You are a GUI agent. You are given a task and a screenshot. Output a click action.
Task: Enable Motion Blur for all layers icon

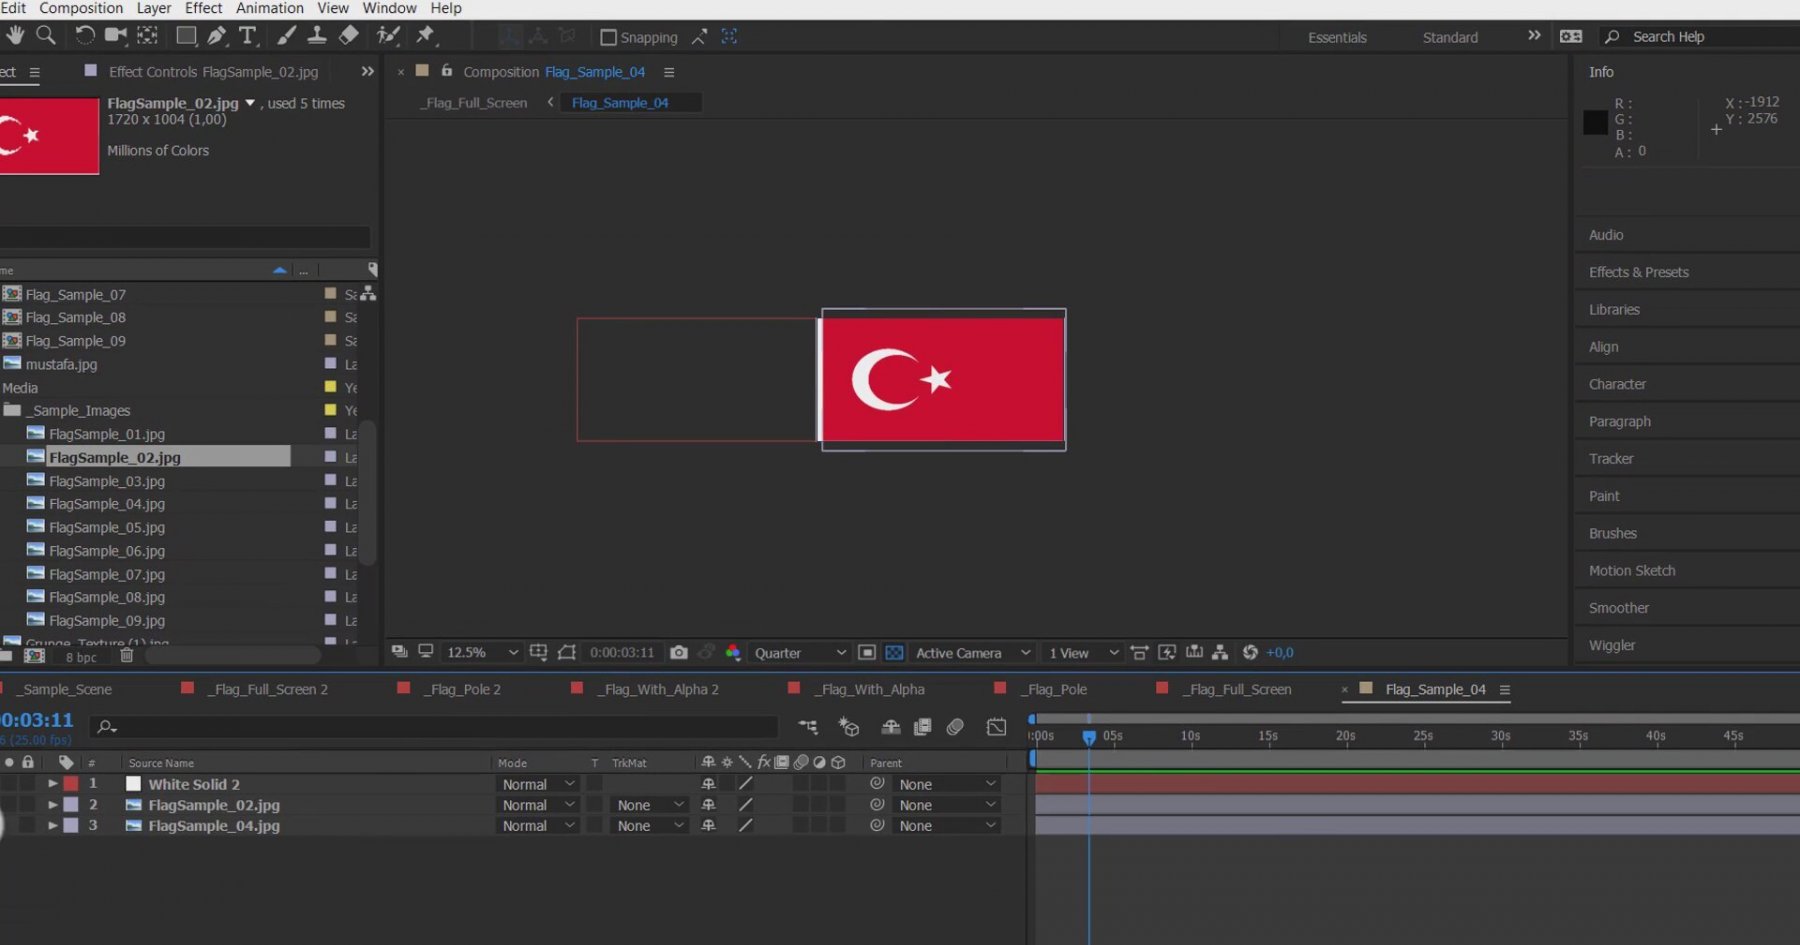pyautogui.click(x=955, y=727)
